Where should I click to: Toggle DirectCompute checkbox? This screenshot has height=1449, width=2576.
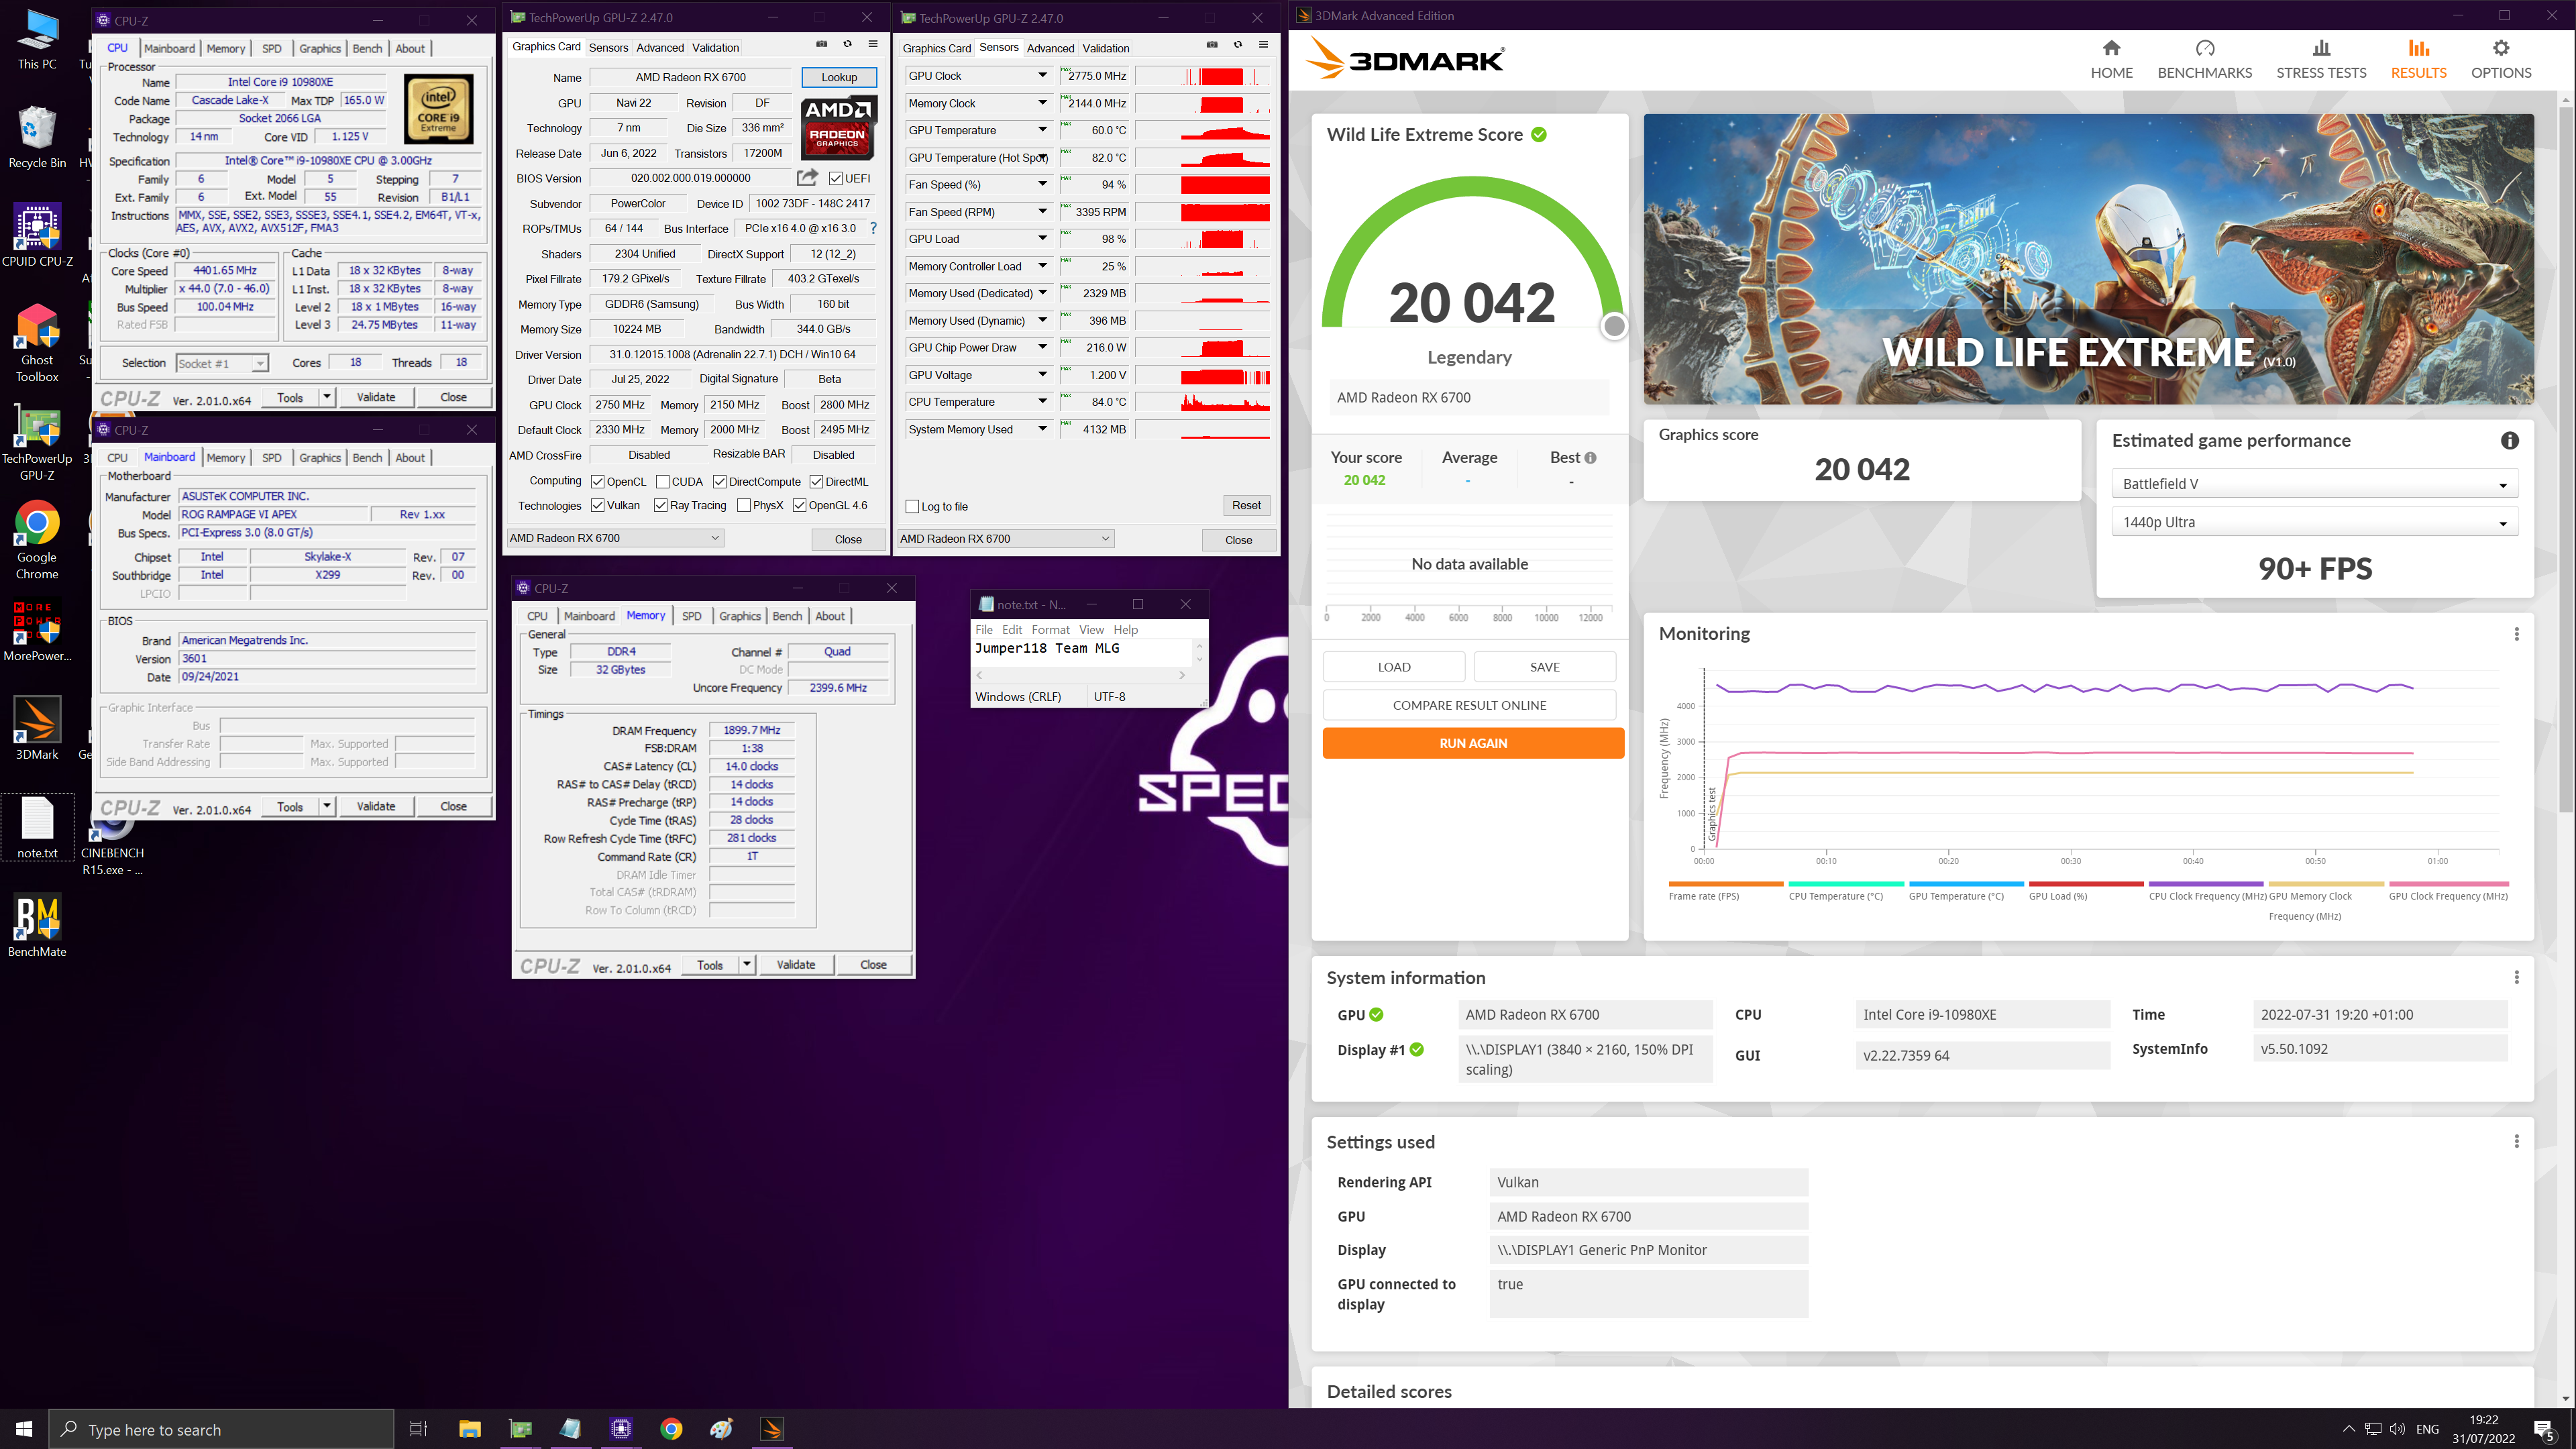point(719,481)
